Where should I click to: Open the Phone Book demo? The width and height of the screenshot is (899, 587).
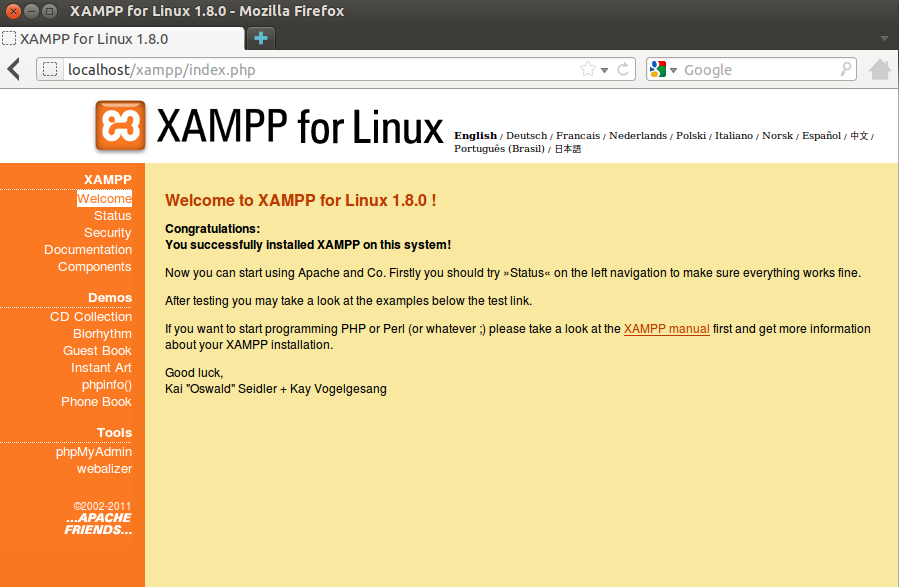click(96, 402)
